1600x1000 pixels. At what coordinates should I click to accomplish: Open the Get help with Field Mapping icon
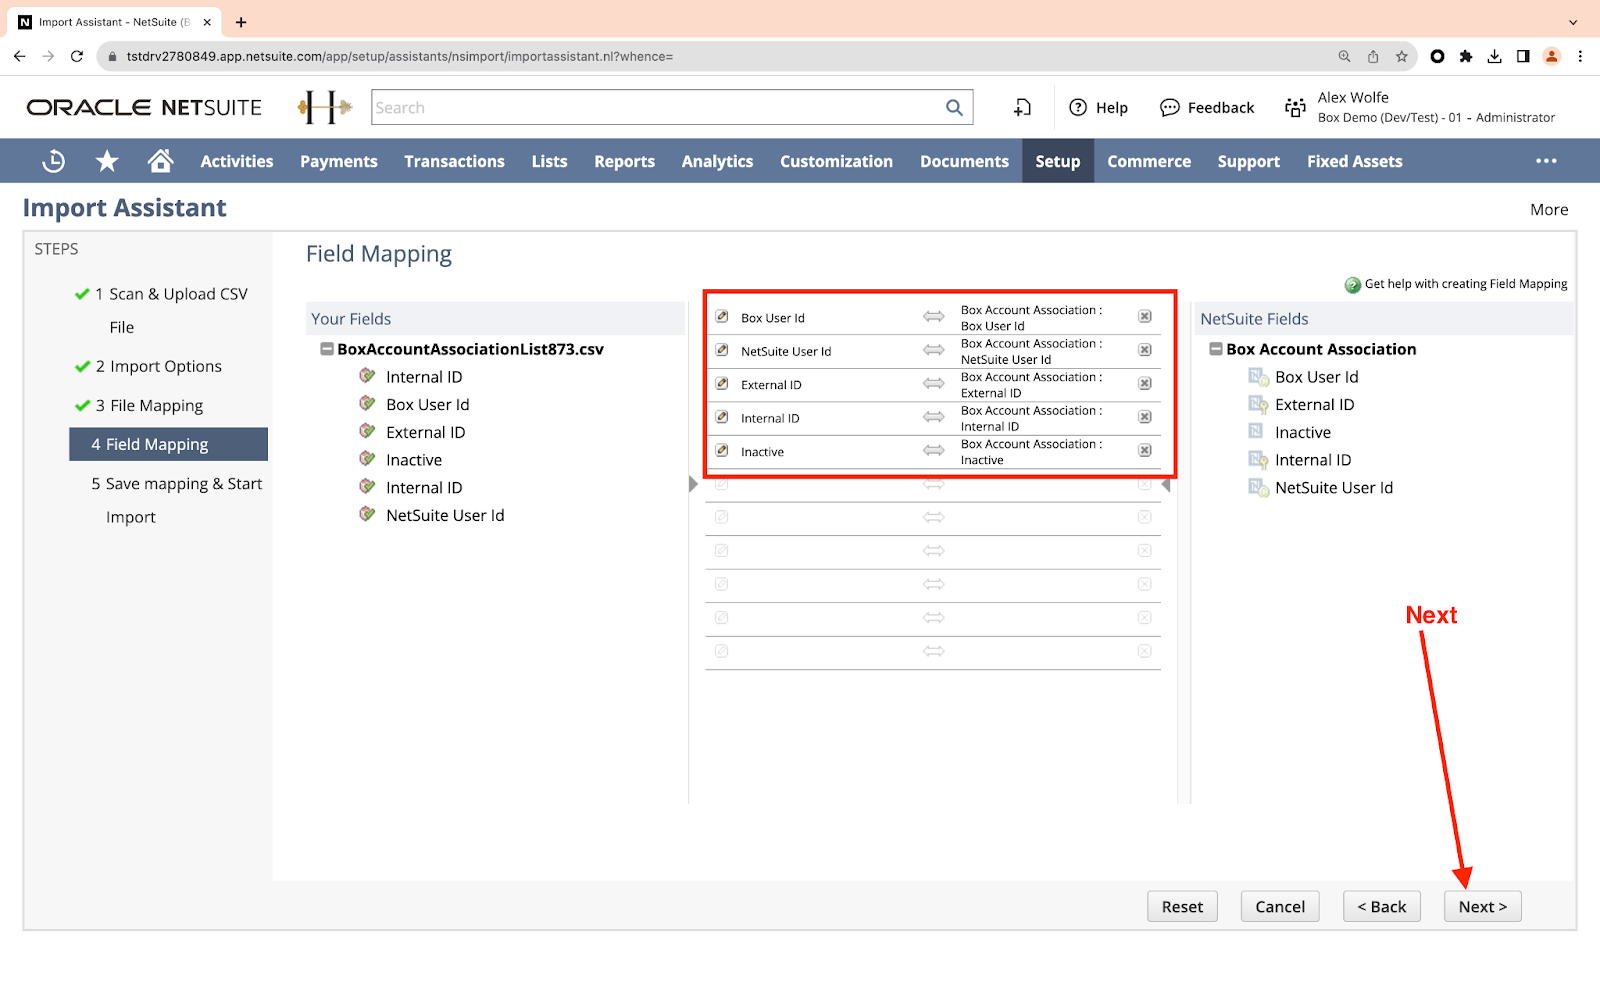1353,285
